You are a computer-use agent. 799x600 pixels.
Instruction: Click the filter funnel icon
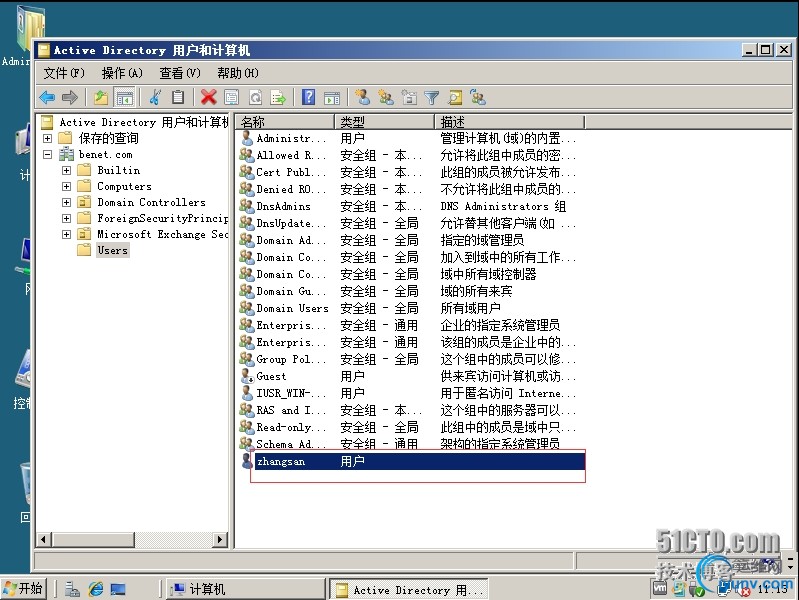[432, 97]
